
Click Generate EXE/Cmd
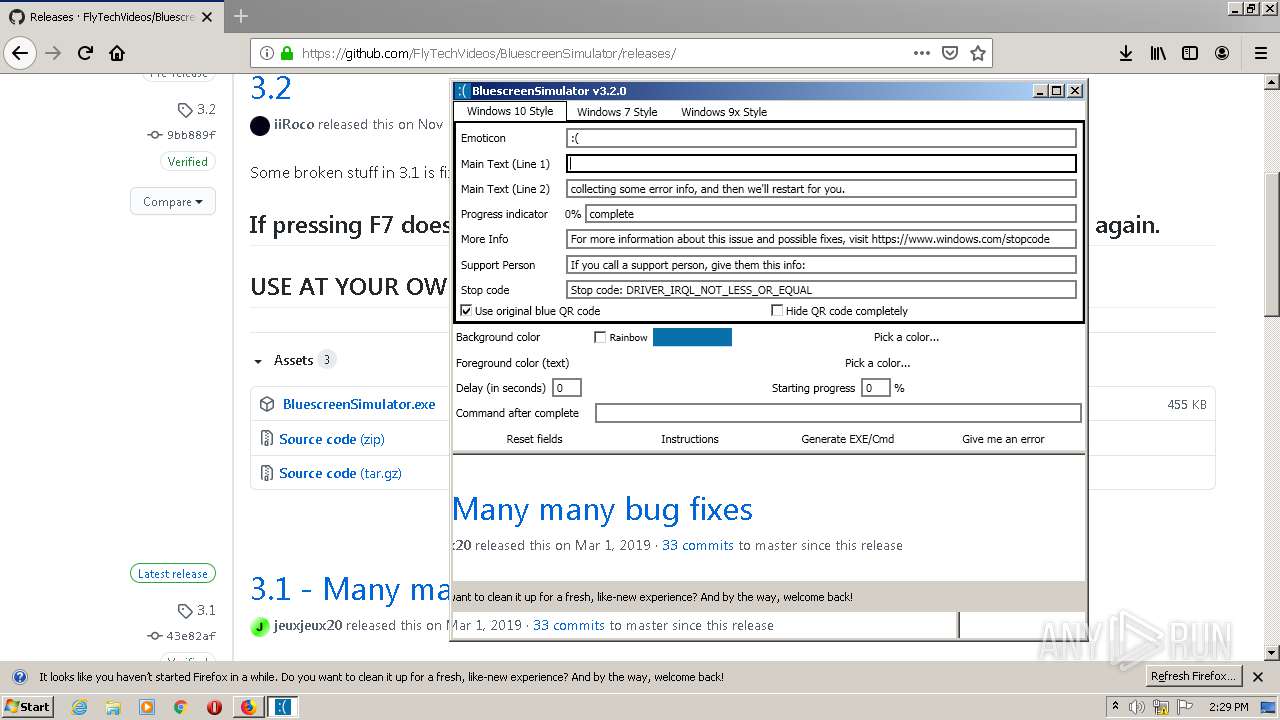pyautogui.click(x=848, y=439)
